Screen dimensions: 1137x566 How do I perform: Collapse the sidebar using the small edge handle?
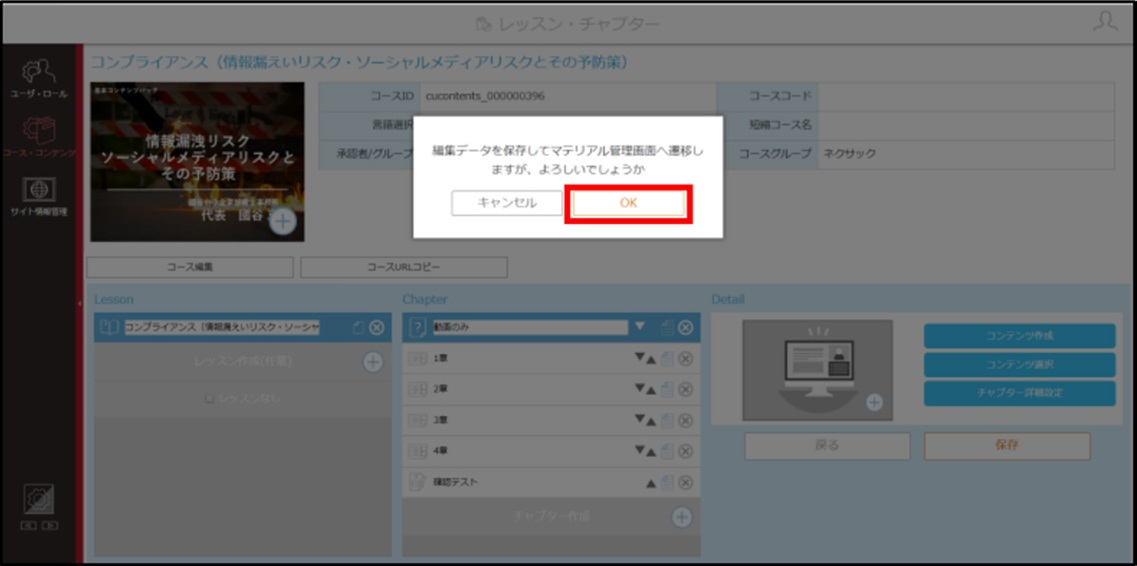click(x=80, y=304)
